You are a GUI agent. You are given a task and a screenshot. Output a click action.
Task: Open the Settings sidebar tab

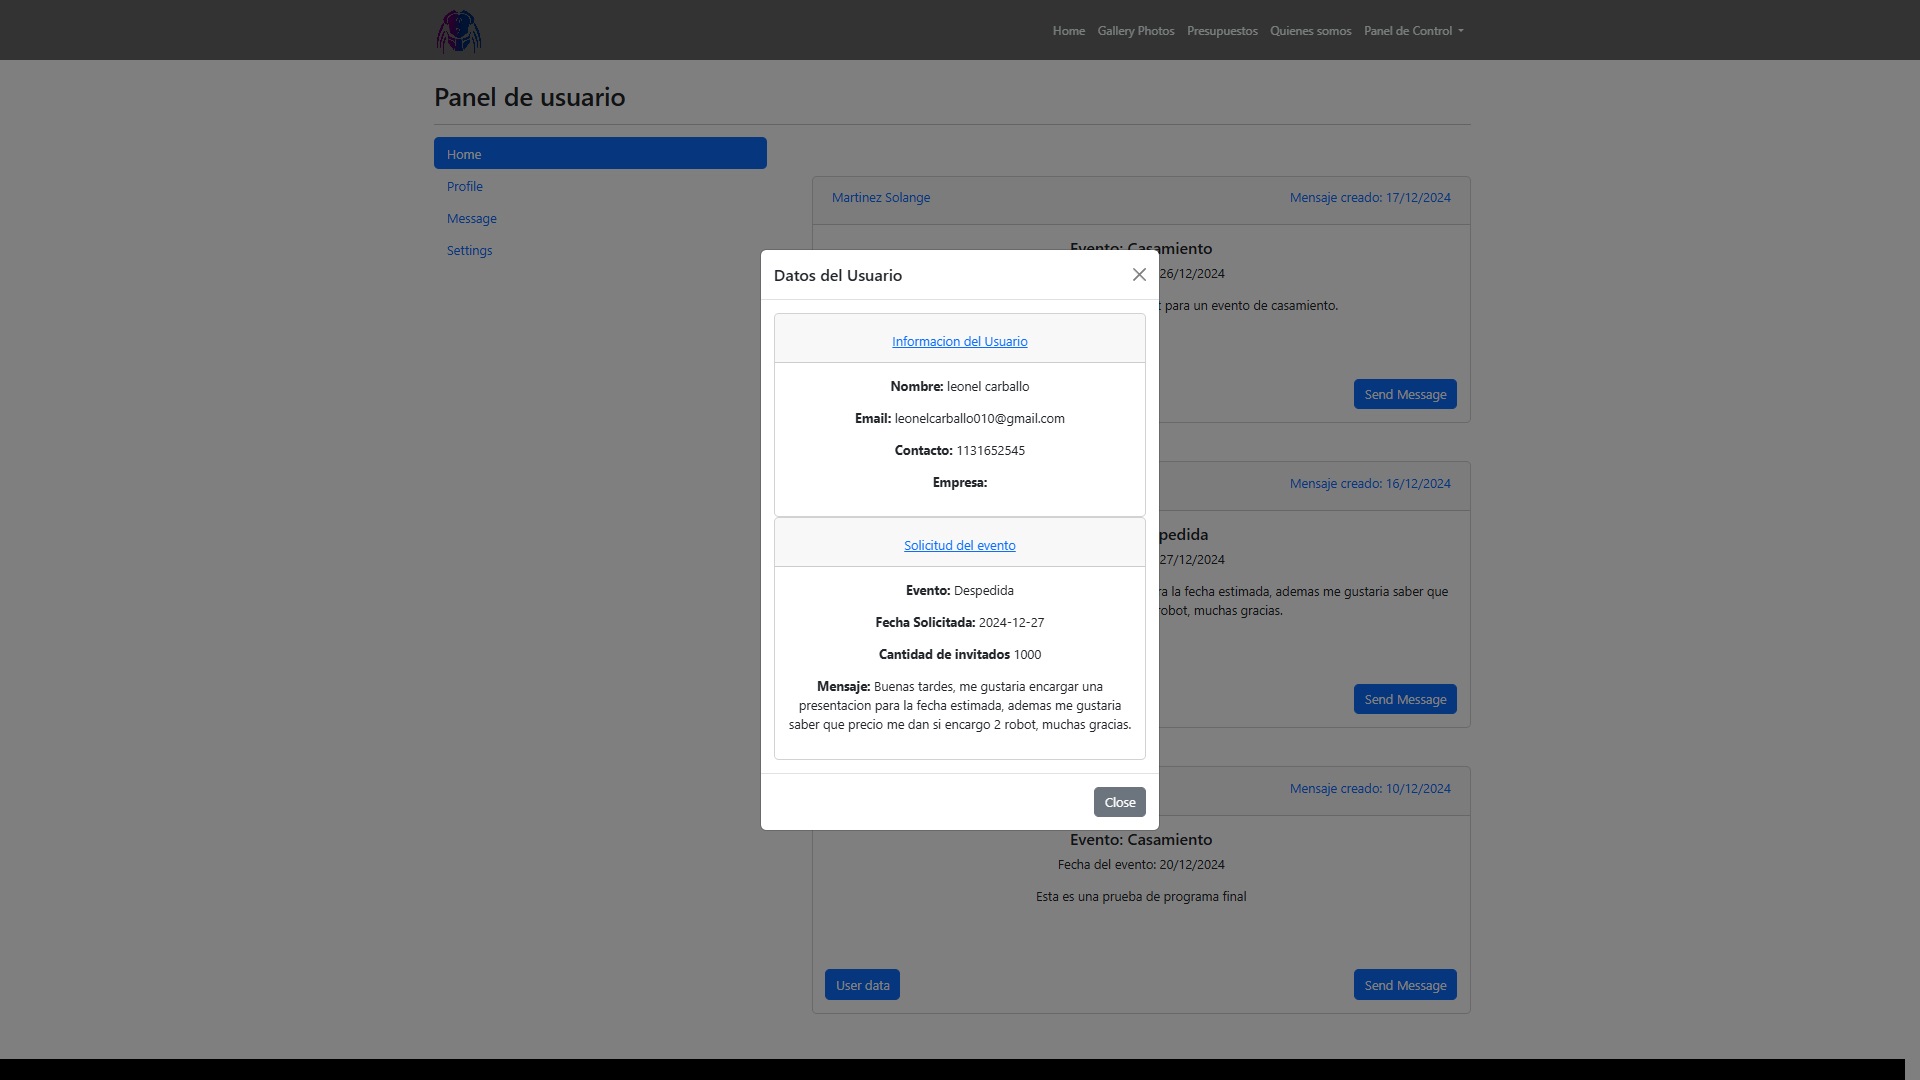coord(469,251)
